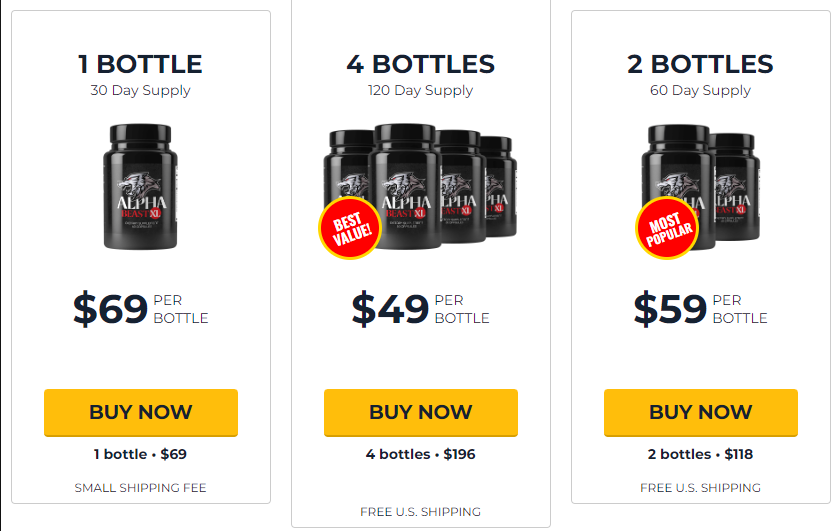The height and width of the screenshot is (531, 839).
Task: Select the red MOST POPULAR badge
Action: [x=667, y=228]
